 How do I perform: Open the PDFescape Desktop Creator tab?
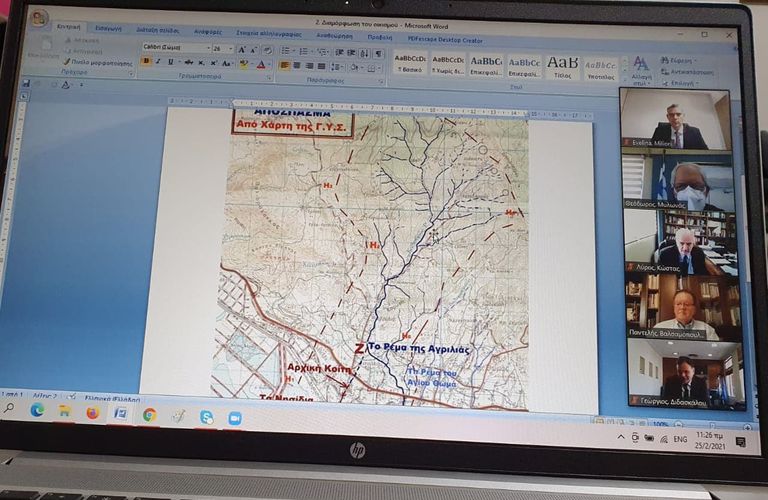[445, 40]
